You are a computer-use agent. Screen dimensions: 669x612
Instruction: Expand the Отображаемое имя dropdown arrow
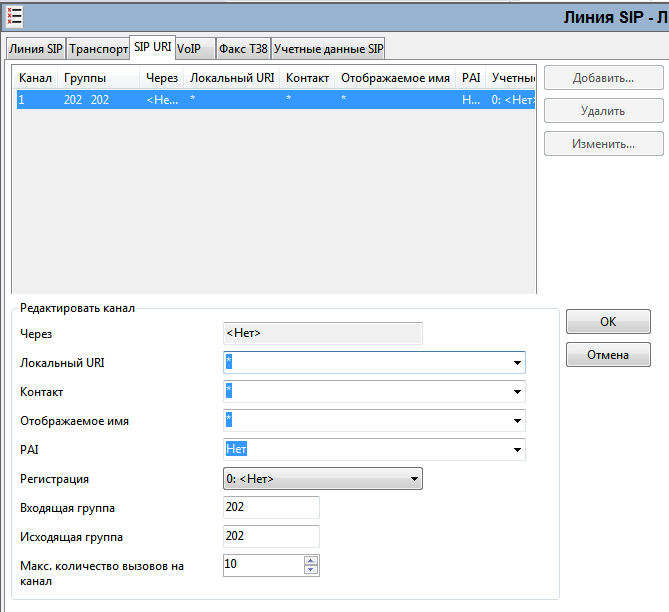tap(517, 421)
